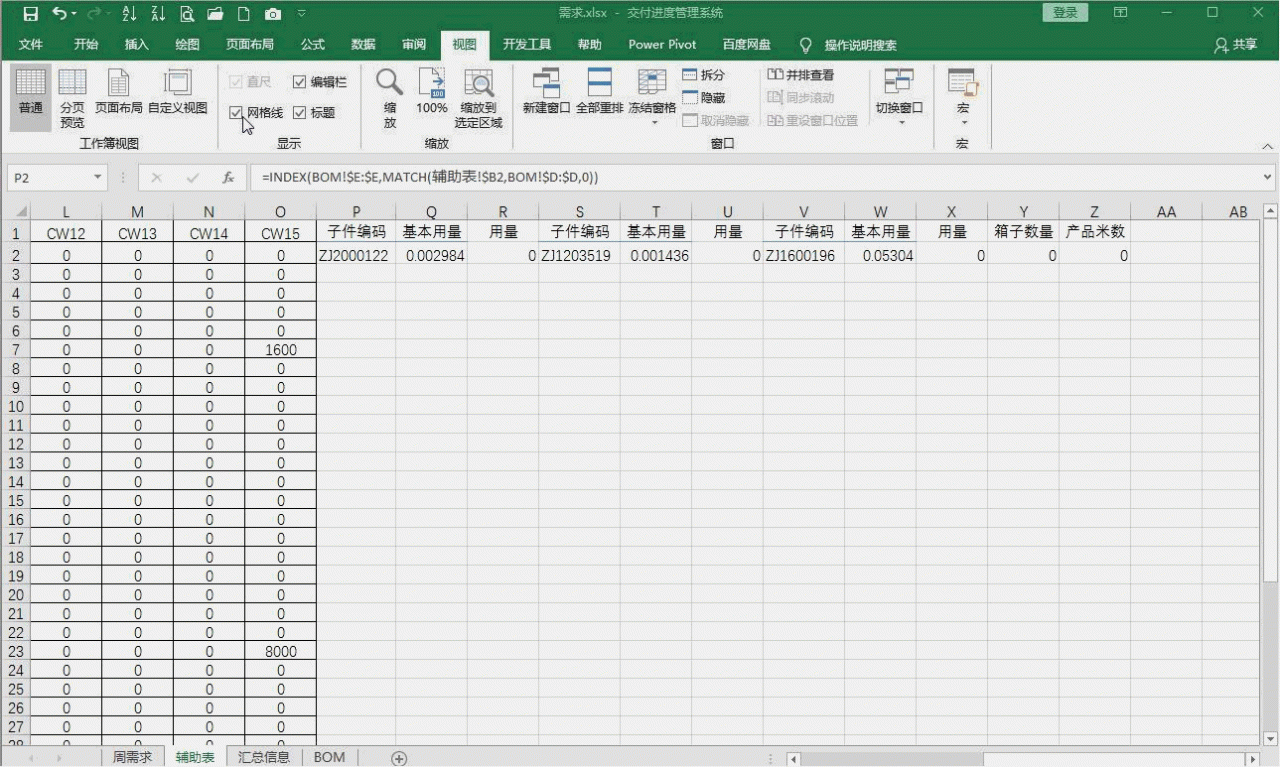Expand the 宏 macros dropdown

coord(963,122)
